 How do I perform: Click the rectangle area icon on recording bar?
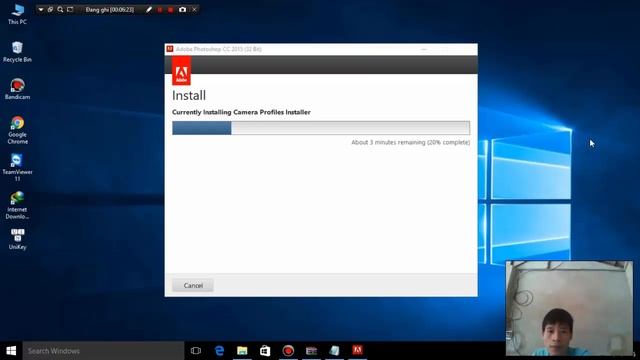pyautogui.click(x=70, y=9)
